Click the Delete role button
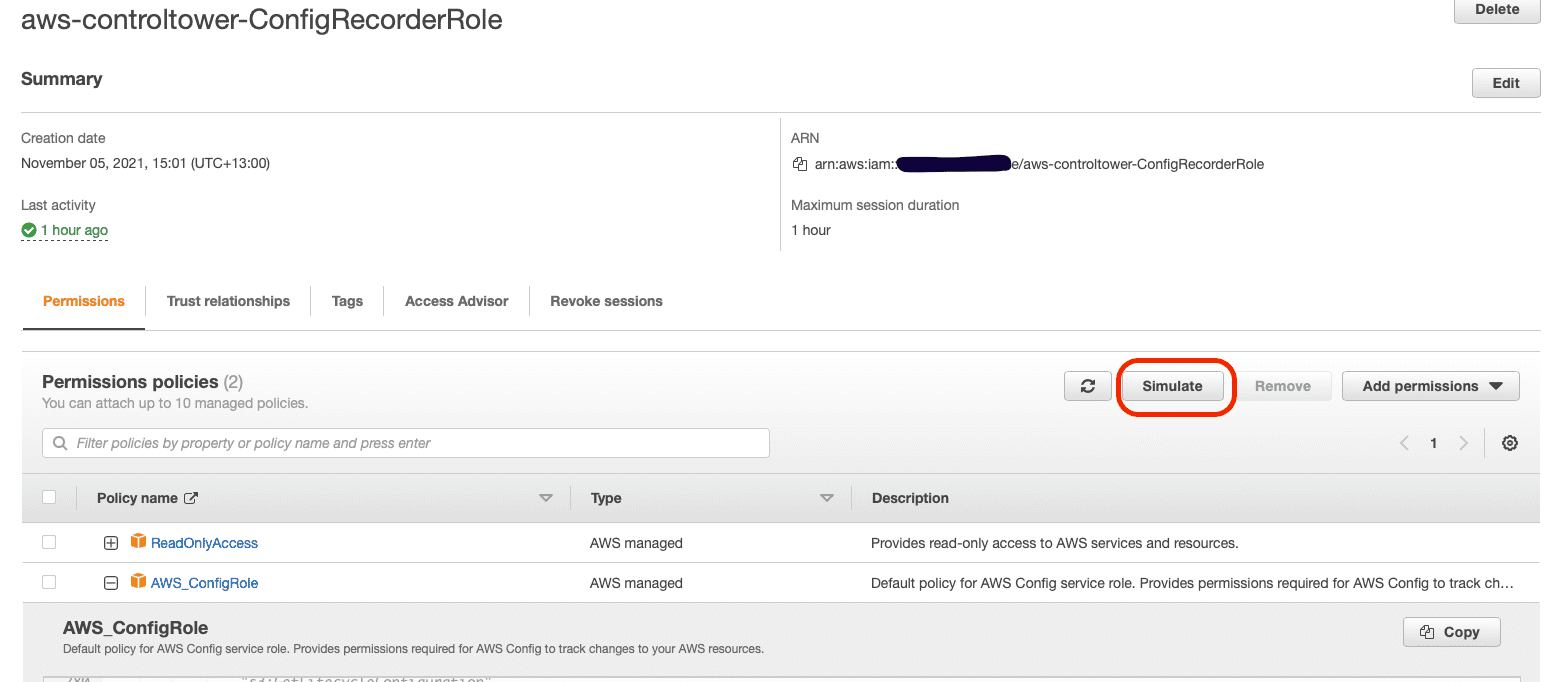The height and width of the screenshot is (682, 1555). coord(1497,10)
